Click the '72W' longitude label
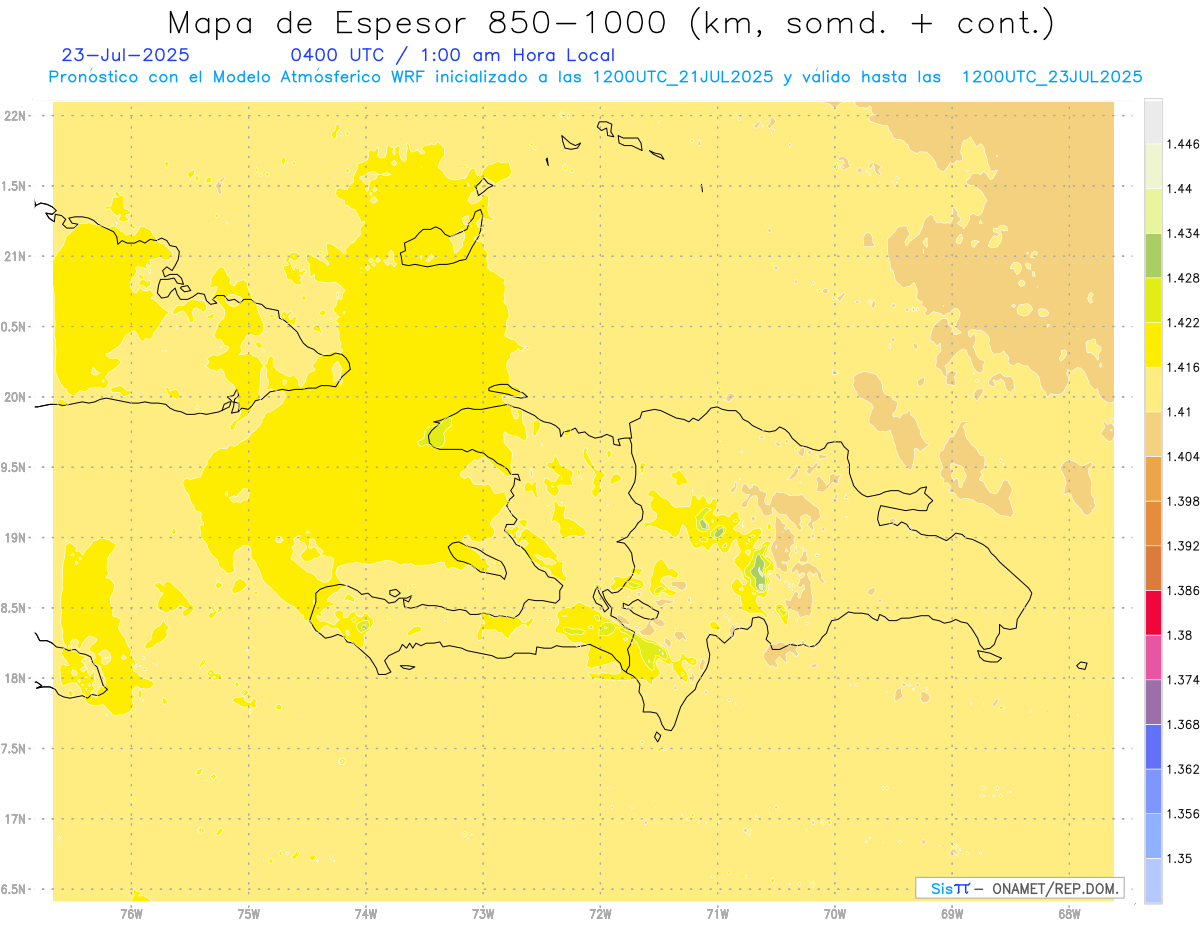This screenshot has height=927, width=1200. [x=600, y=913]
